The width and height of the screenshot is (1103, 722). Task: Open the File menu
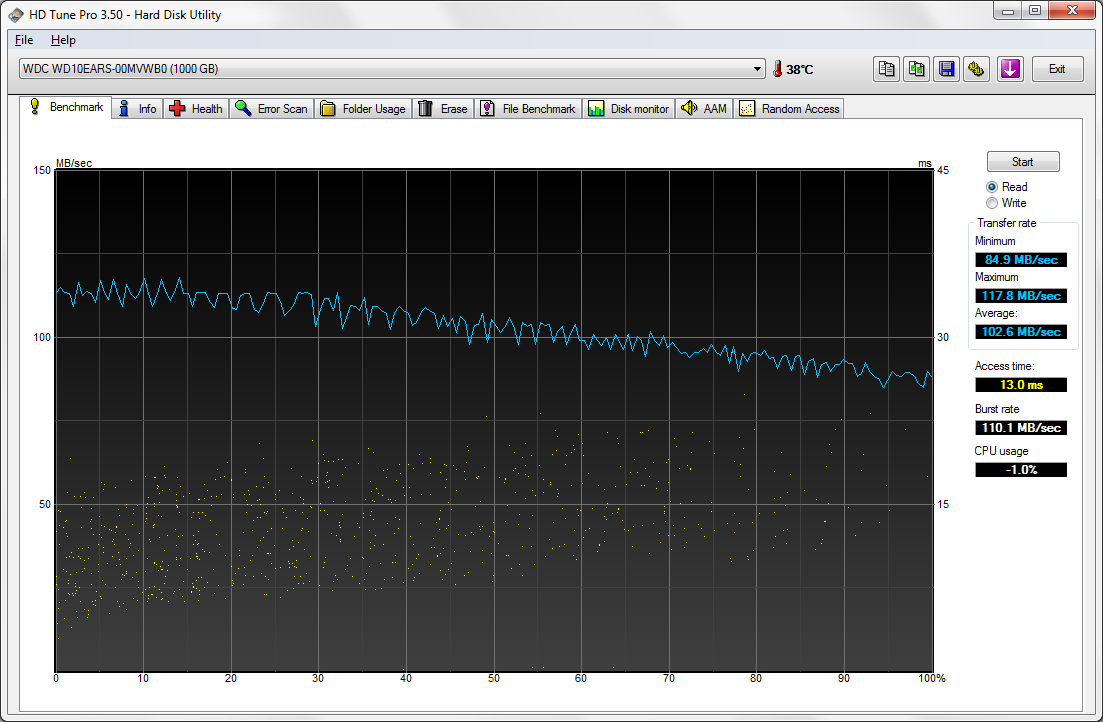pyautogui.click(x=24, y=40)
